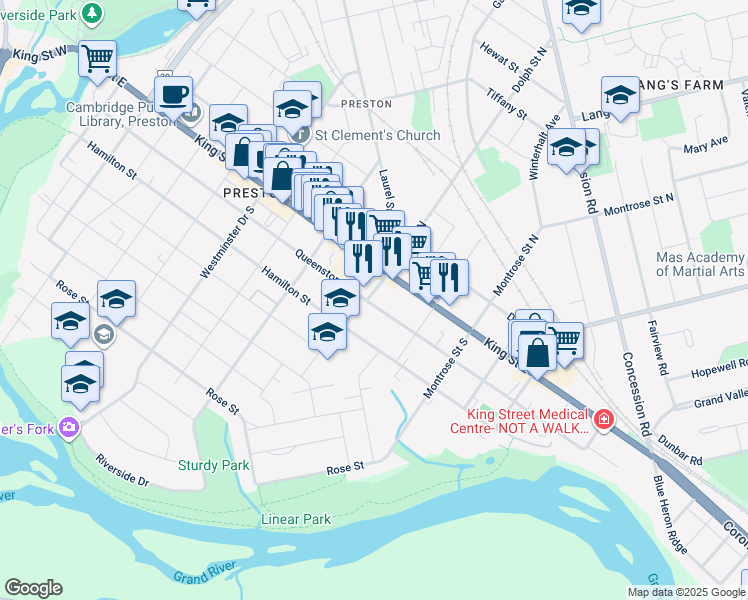Select the shopping bag marker near Concession Rd
748x600 pixels.
pos(537,355)
